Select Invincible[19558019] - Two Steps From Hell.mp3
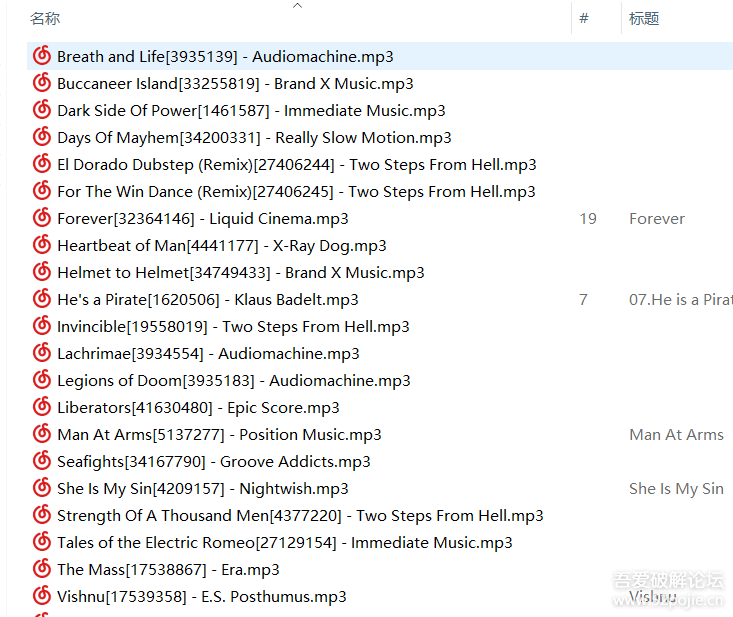The width and height of the screenshot is (733, 617). [233, 327]
